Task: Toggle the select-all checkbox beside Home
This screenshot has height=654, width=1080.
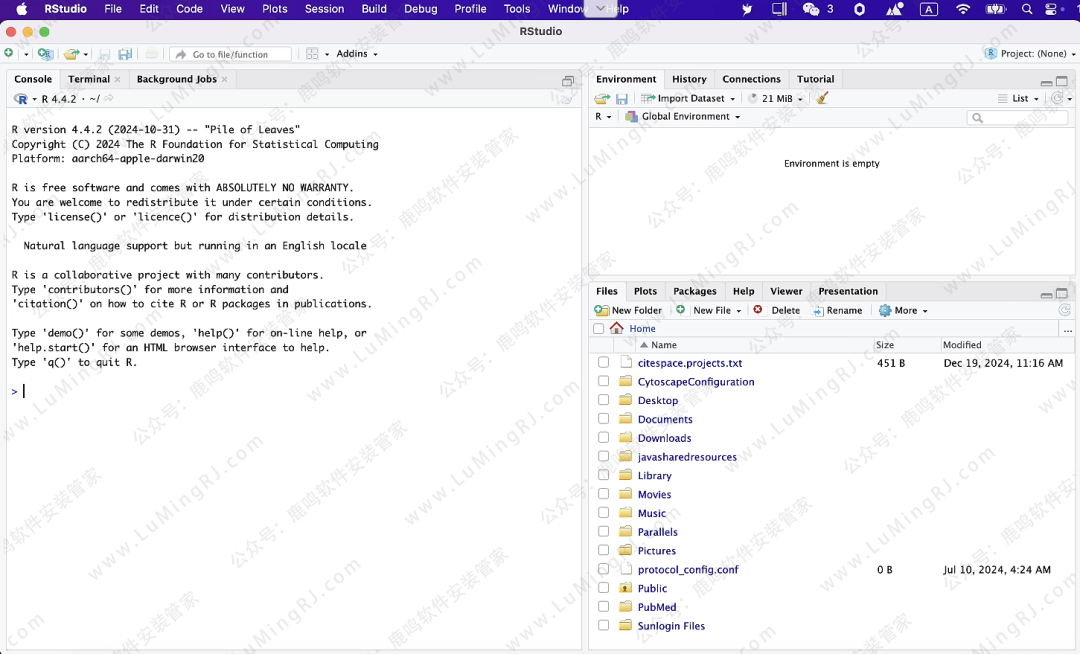Action: coord(598,328)
